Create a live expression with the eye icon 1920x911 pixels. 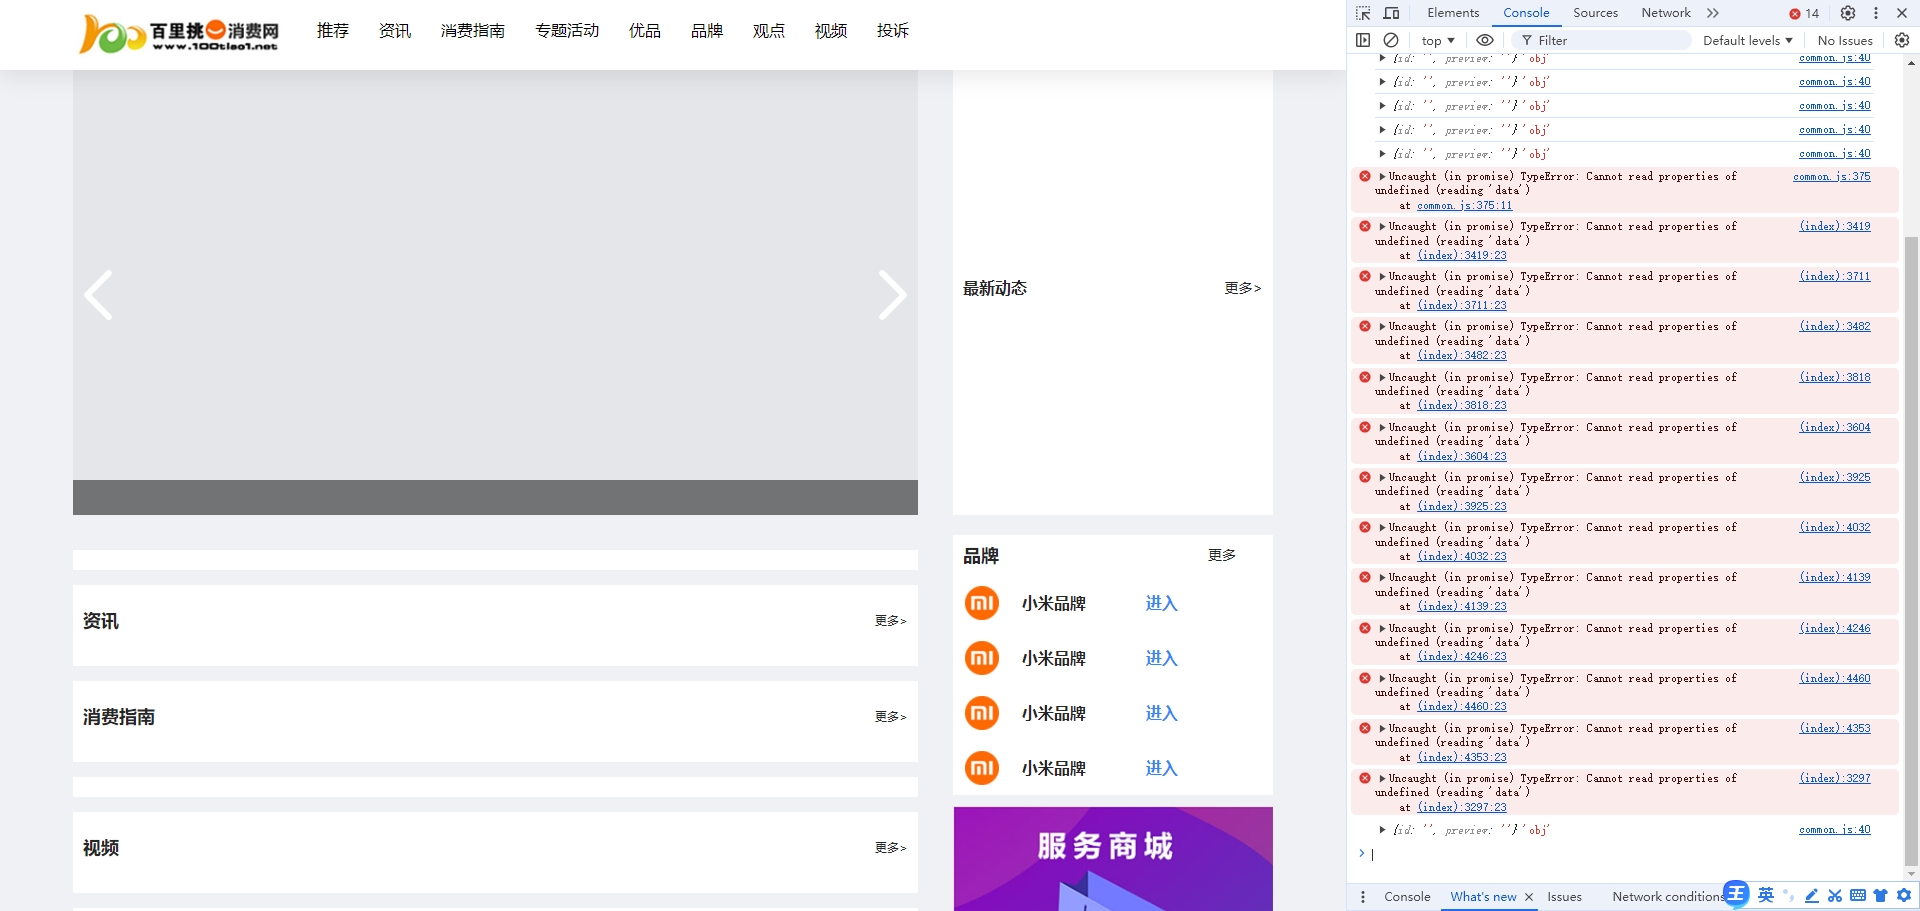pos(1485,40)
